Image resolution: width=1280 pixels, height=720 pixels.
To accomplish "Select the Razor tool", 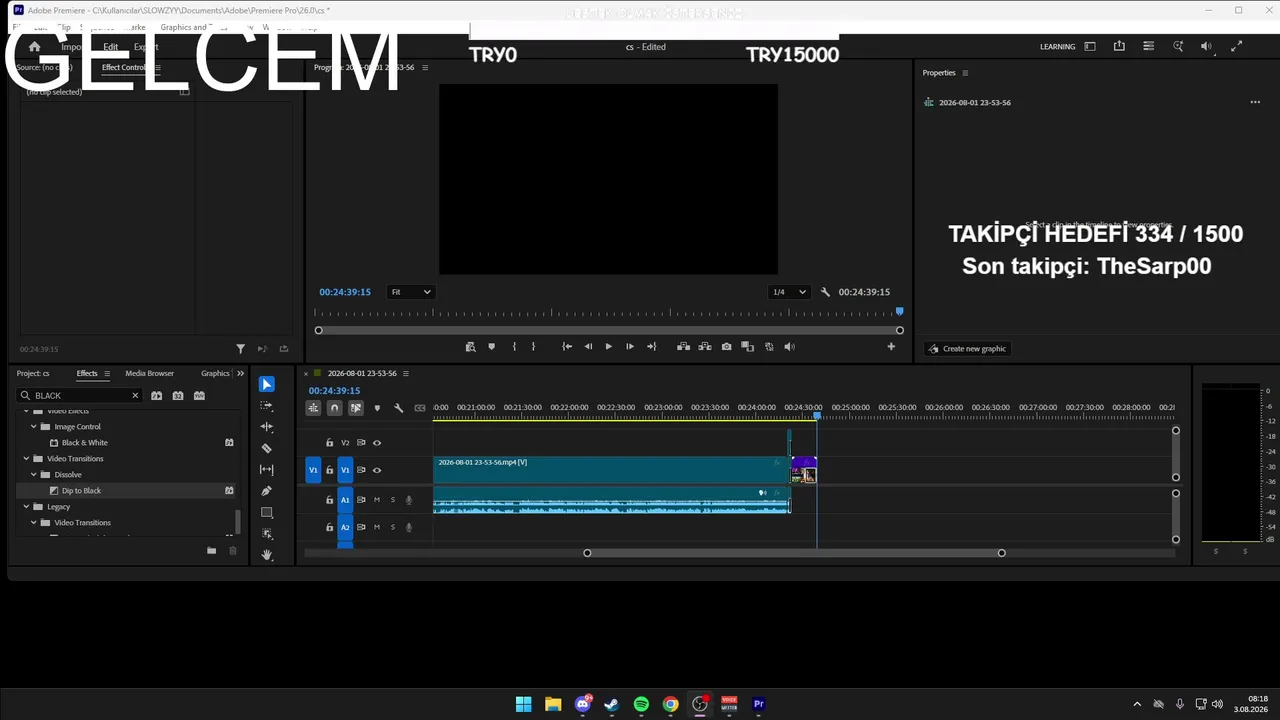I will [x=266, y=448].
